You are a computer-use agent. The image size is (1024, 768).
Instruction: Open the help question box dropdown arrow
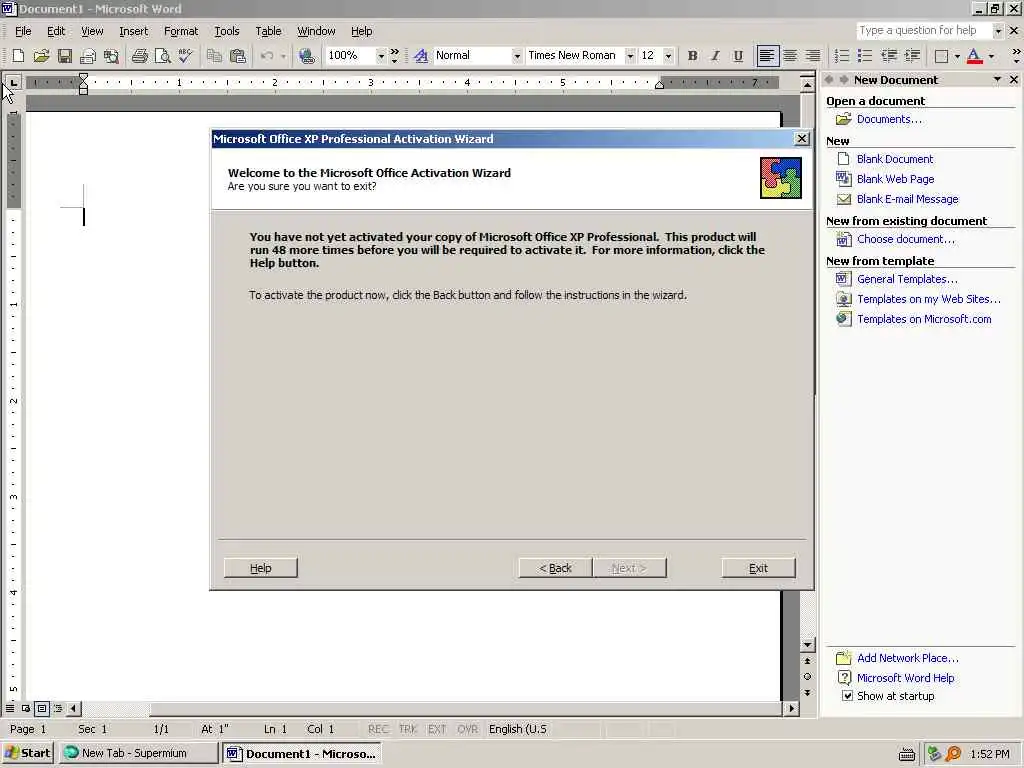(998, 31)
